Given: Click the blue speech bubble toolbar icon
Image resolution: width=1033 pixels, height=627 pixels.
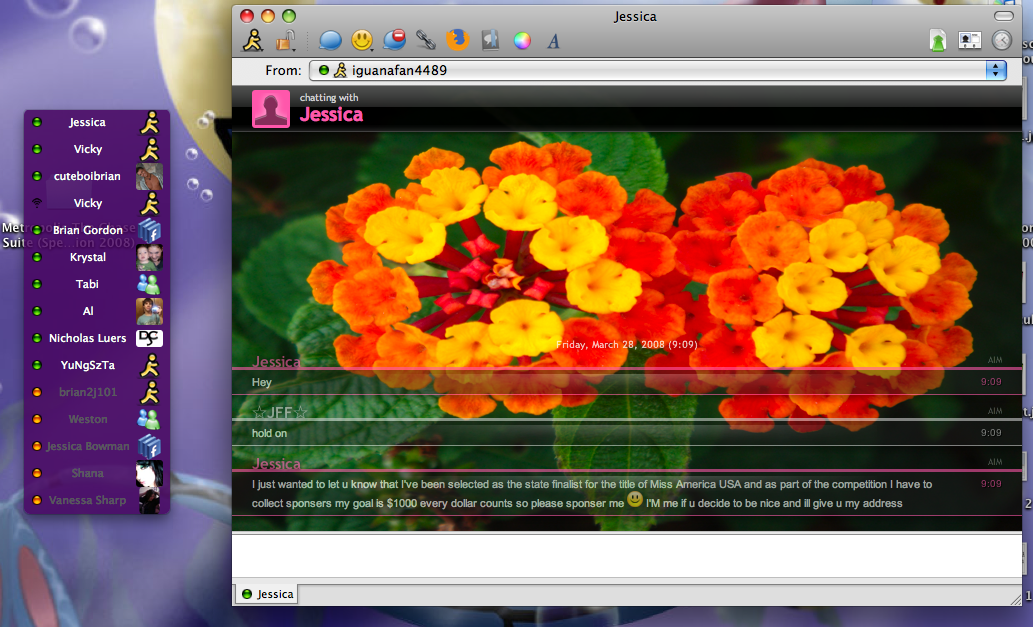Looking at the screenshot, I should [x=330, y=41].
